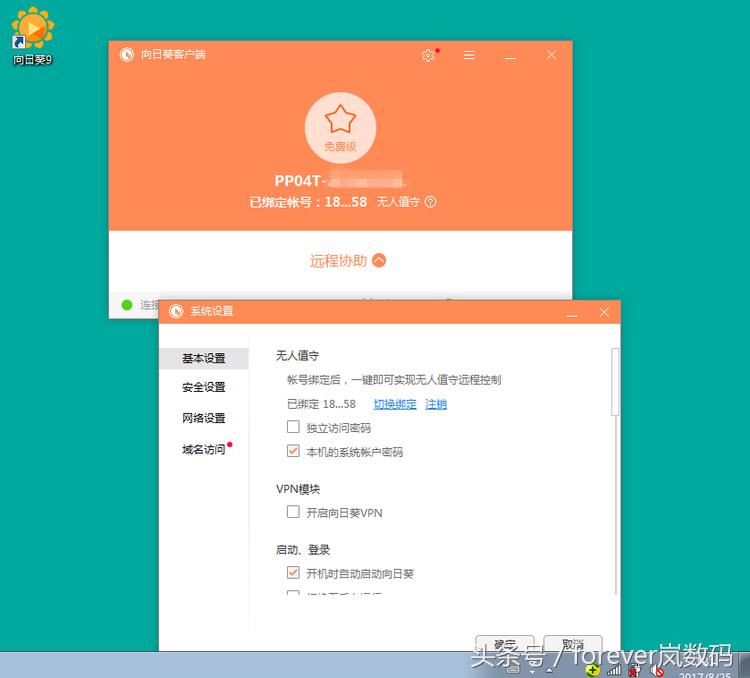Click the help question mark beside 无人值守

click(430, 202)
